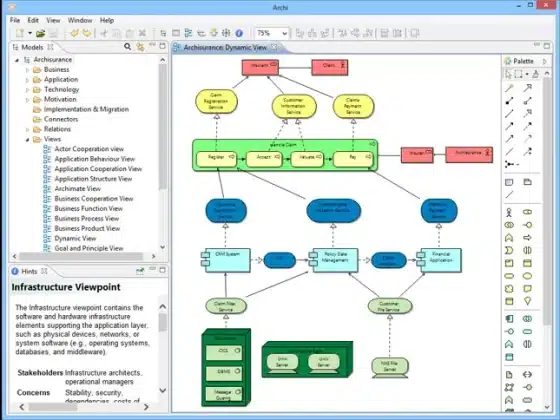Pick the Business Collaboration palette icon
The height and width of the screenshot is (420, 560).
pyautogui.click(x=509, y=225)
